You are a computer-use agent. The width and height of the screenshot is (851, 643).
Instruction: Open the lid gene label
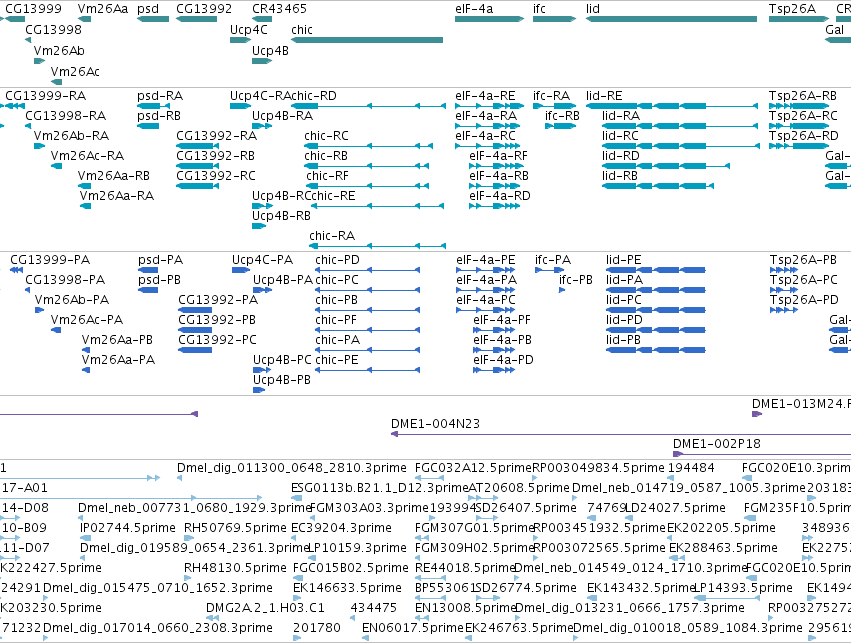point(593,9)
